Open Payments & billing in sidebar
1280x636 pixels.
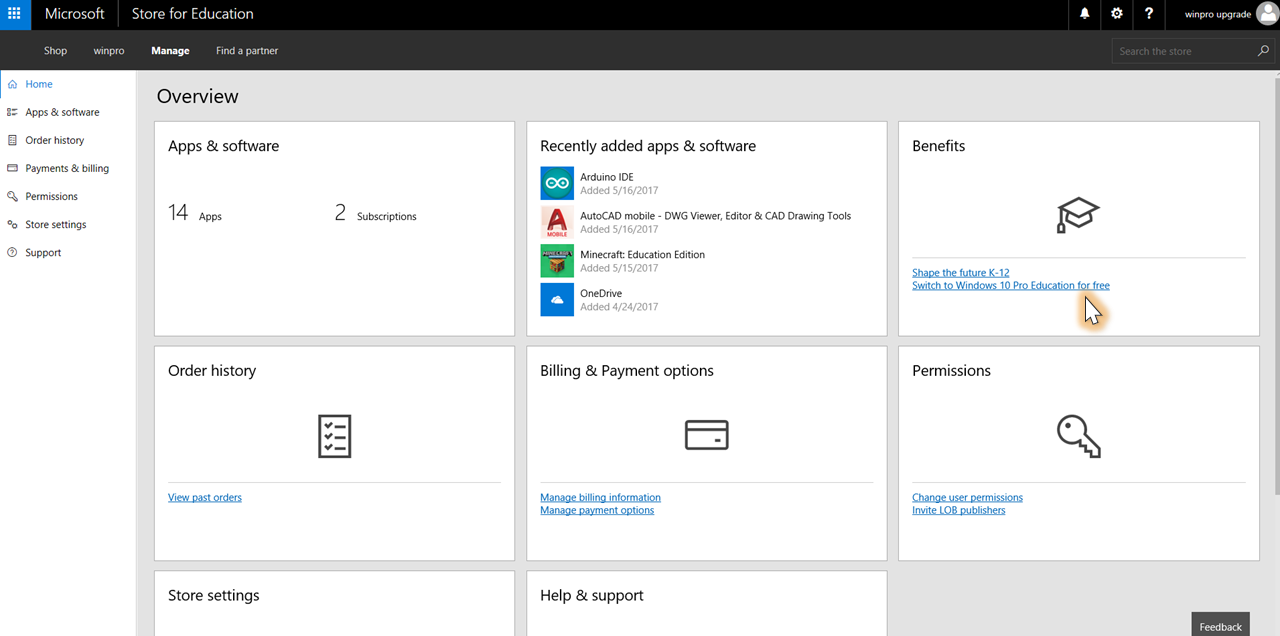67,169
